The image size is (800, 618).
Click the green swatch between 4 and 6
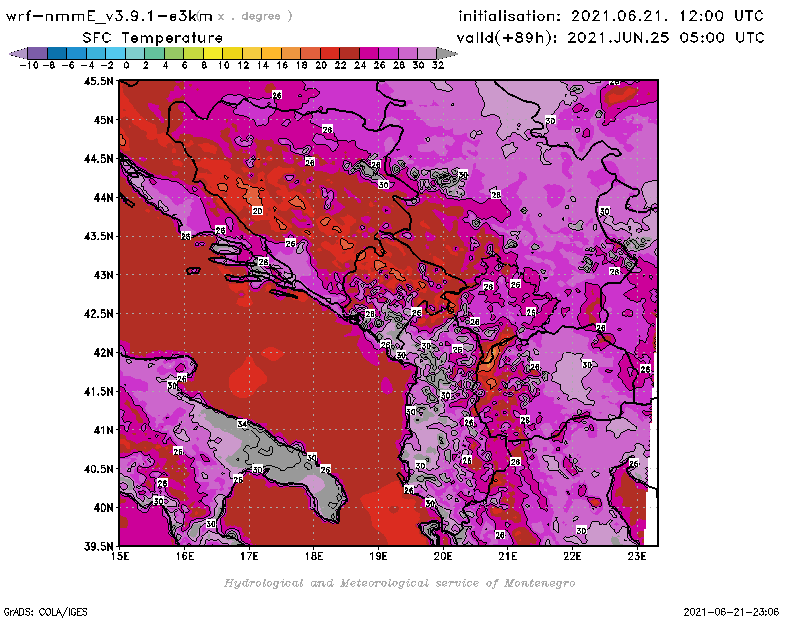174,53
